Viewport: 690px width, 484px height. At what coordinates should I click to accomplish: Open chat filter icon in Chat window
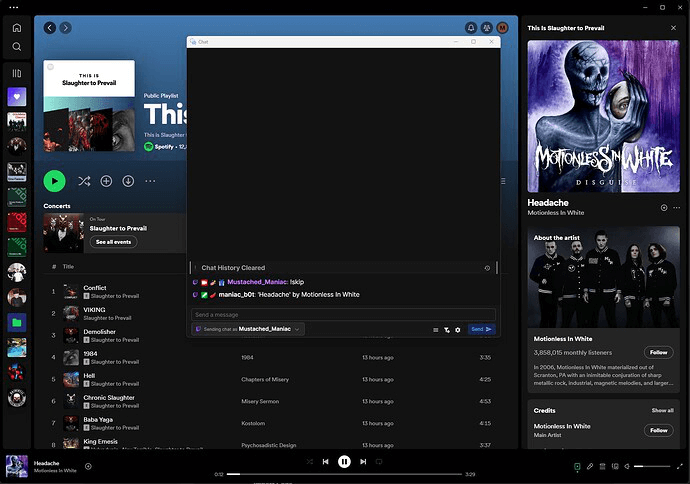pyautogui.click(x=447, y=330)
